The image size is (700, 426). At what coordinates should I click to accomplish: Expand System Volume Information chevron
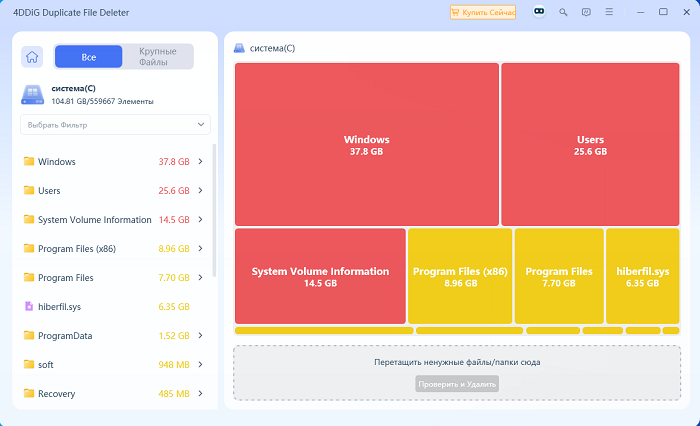coord(200,220)
